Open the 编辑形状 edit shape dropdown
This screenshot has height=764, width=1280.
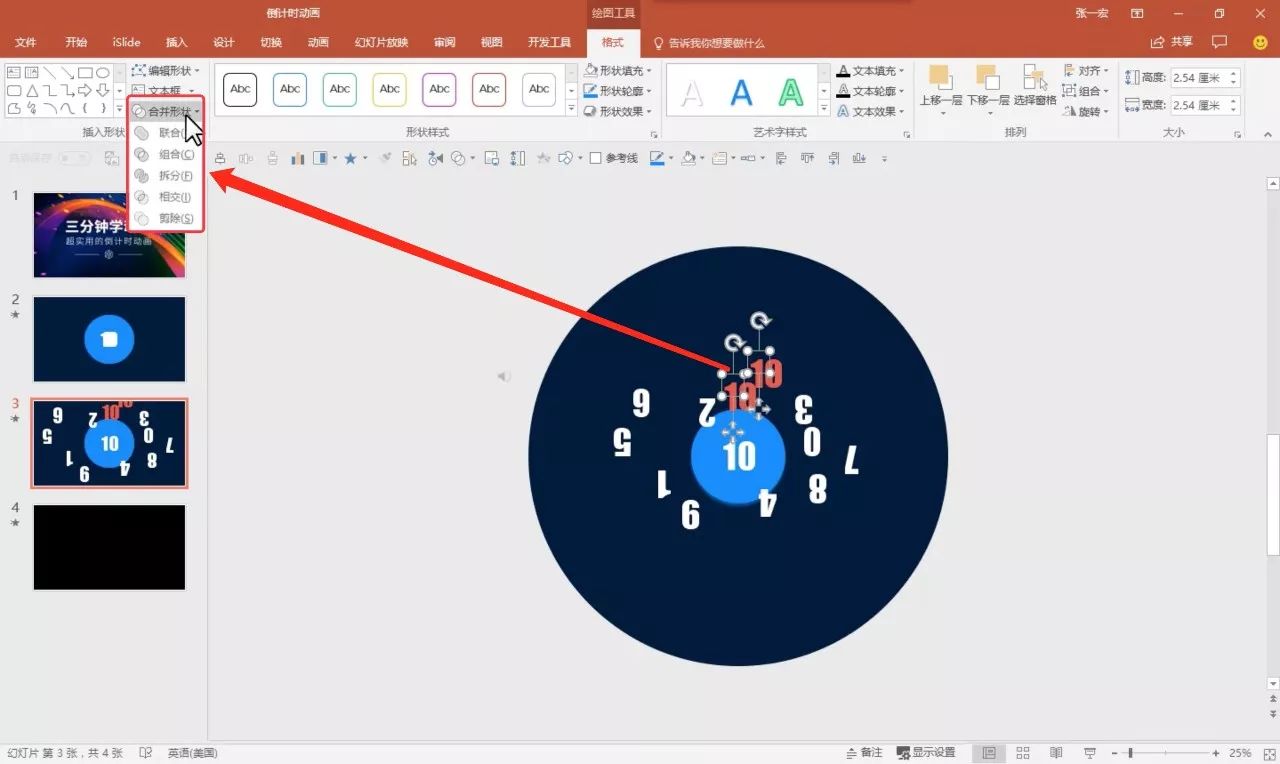click(x=166, y=71)
